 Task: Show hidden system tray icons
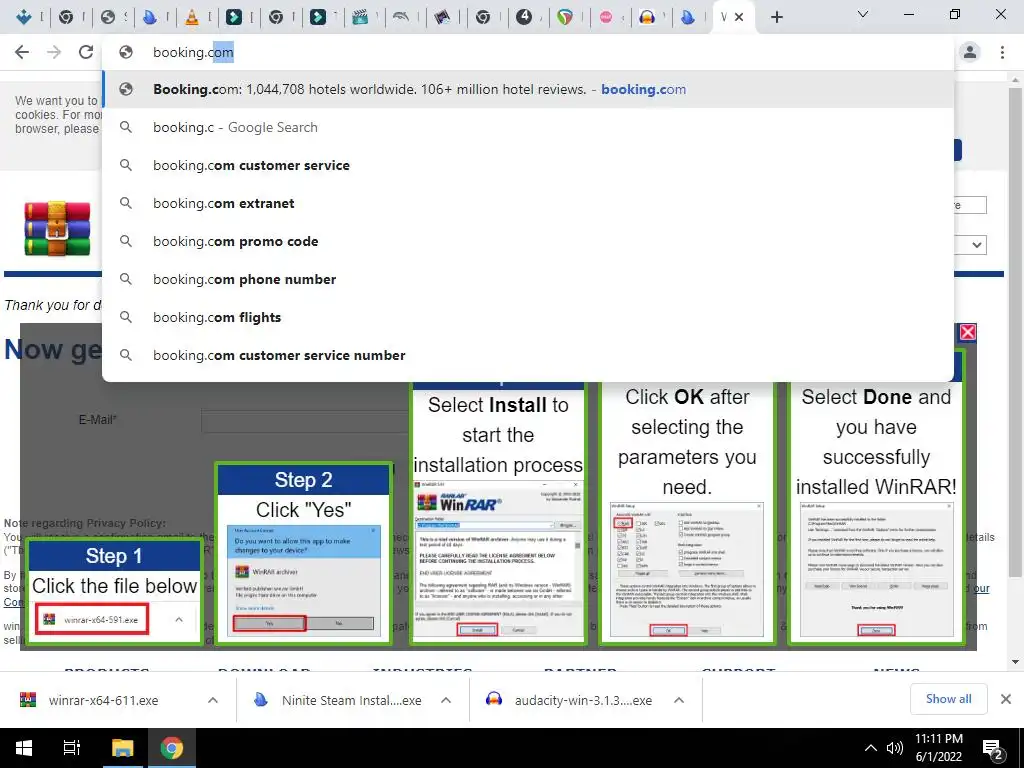click(871, 748)
